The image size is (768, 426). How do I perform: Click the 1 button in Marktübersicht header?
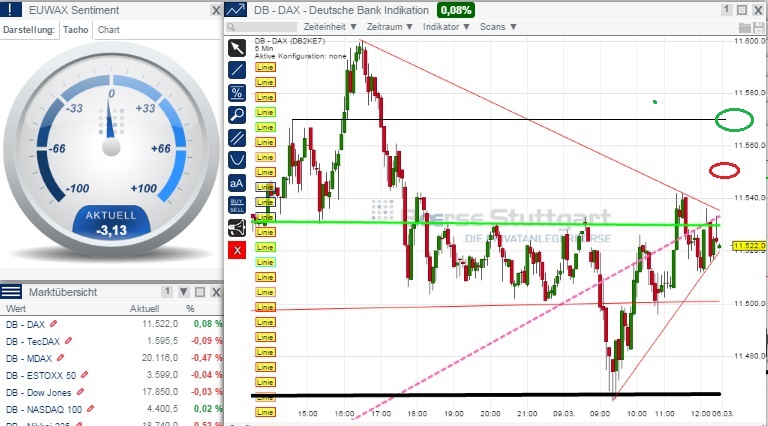point(168,292)
